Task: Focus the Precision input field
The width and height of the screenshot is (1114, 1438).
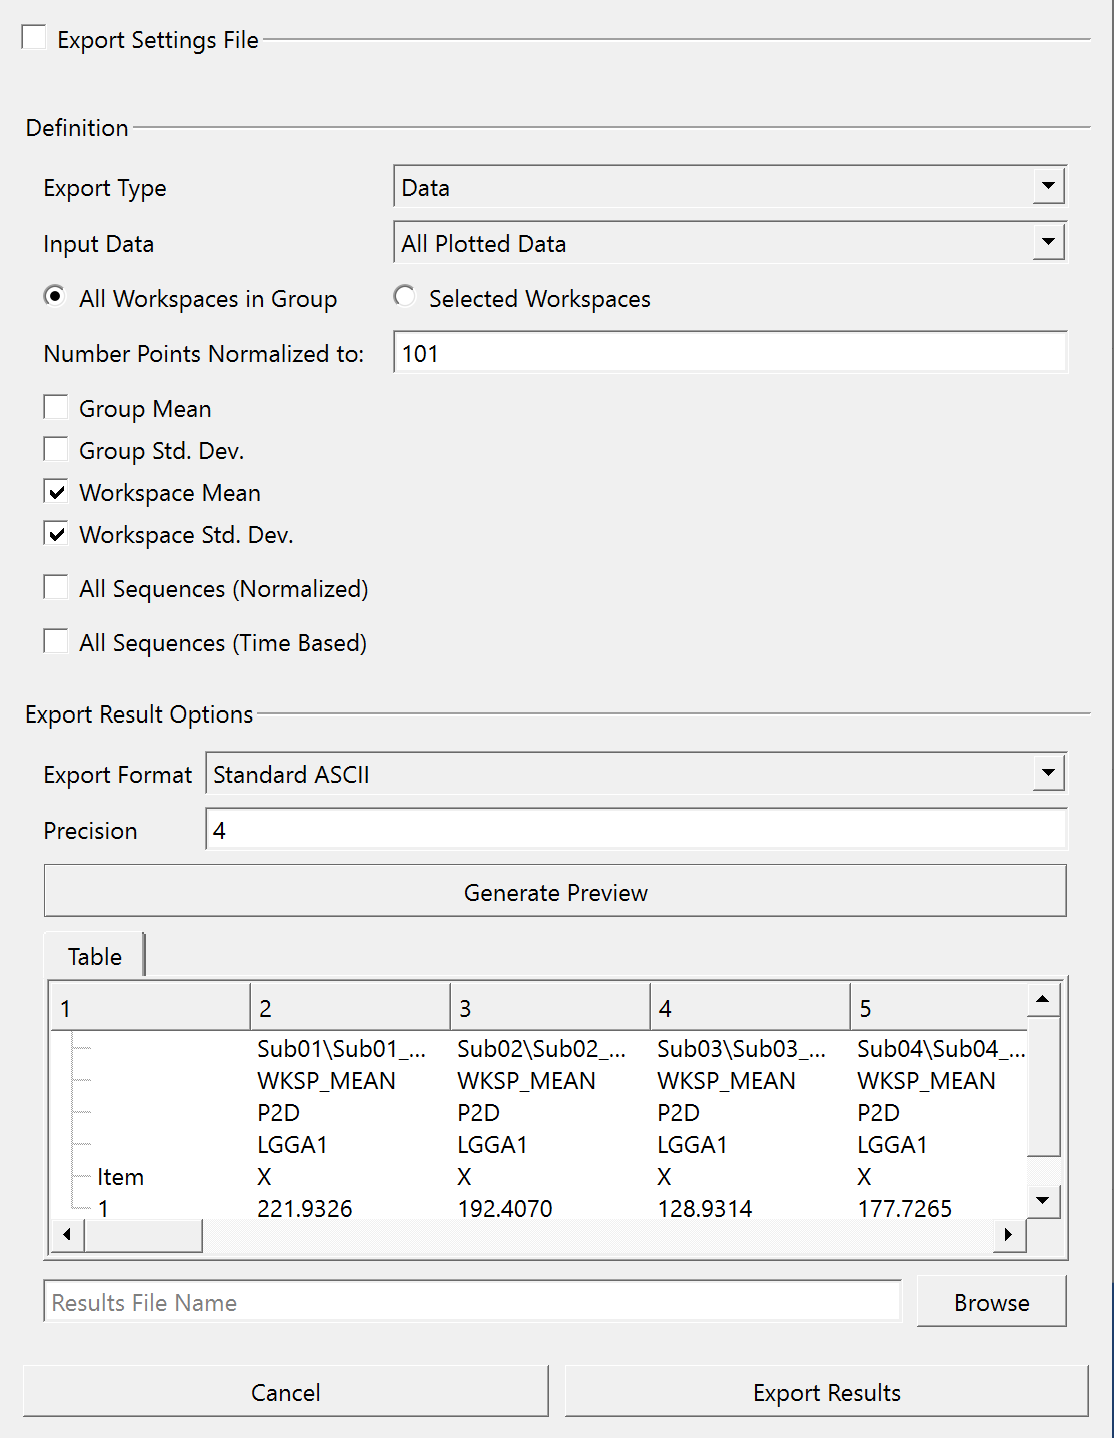Action: point(636,830)
